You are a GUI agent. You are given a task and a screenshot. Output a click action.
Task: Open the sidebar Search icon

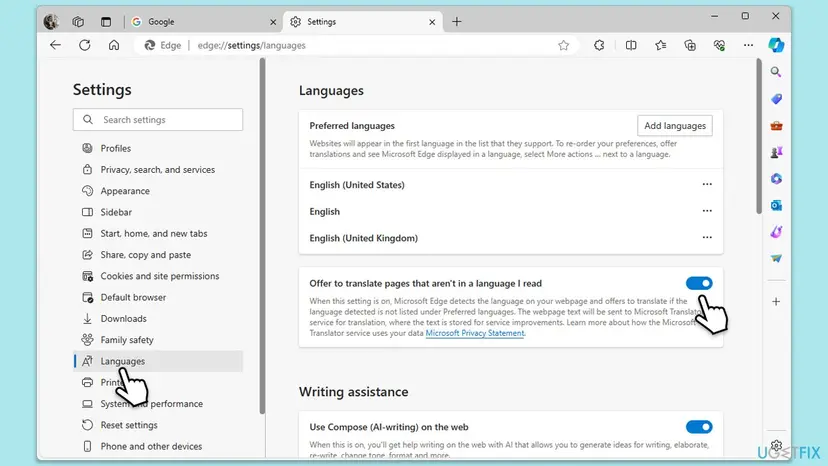click(x=776, y=72)
